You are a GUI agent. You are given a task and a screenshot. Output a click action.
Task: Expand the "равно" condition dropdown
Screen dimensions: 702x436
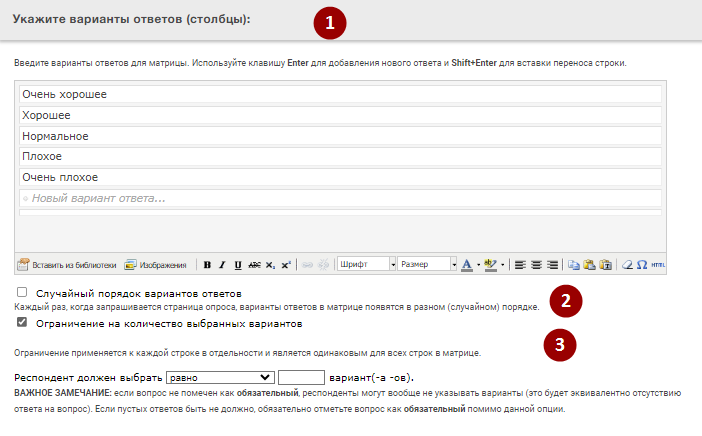coord(220,377)
